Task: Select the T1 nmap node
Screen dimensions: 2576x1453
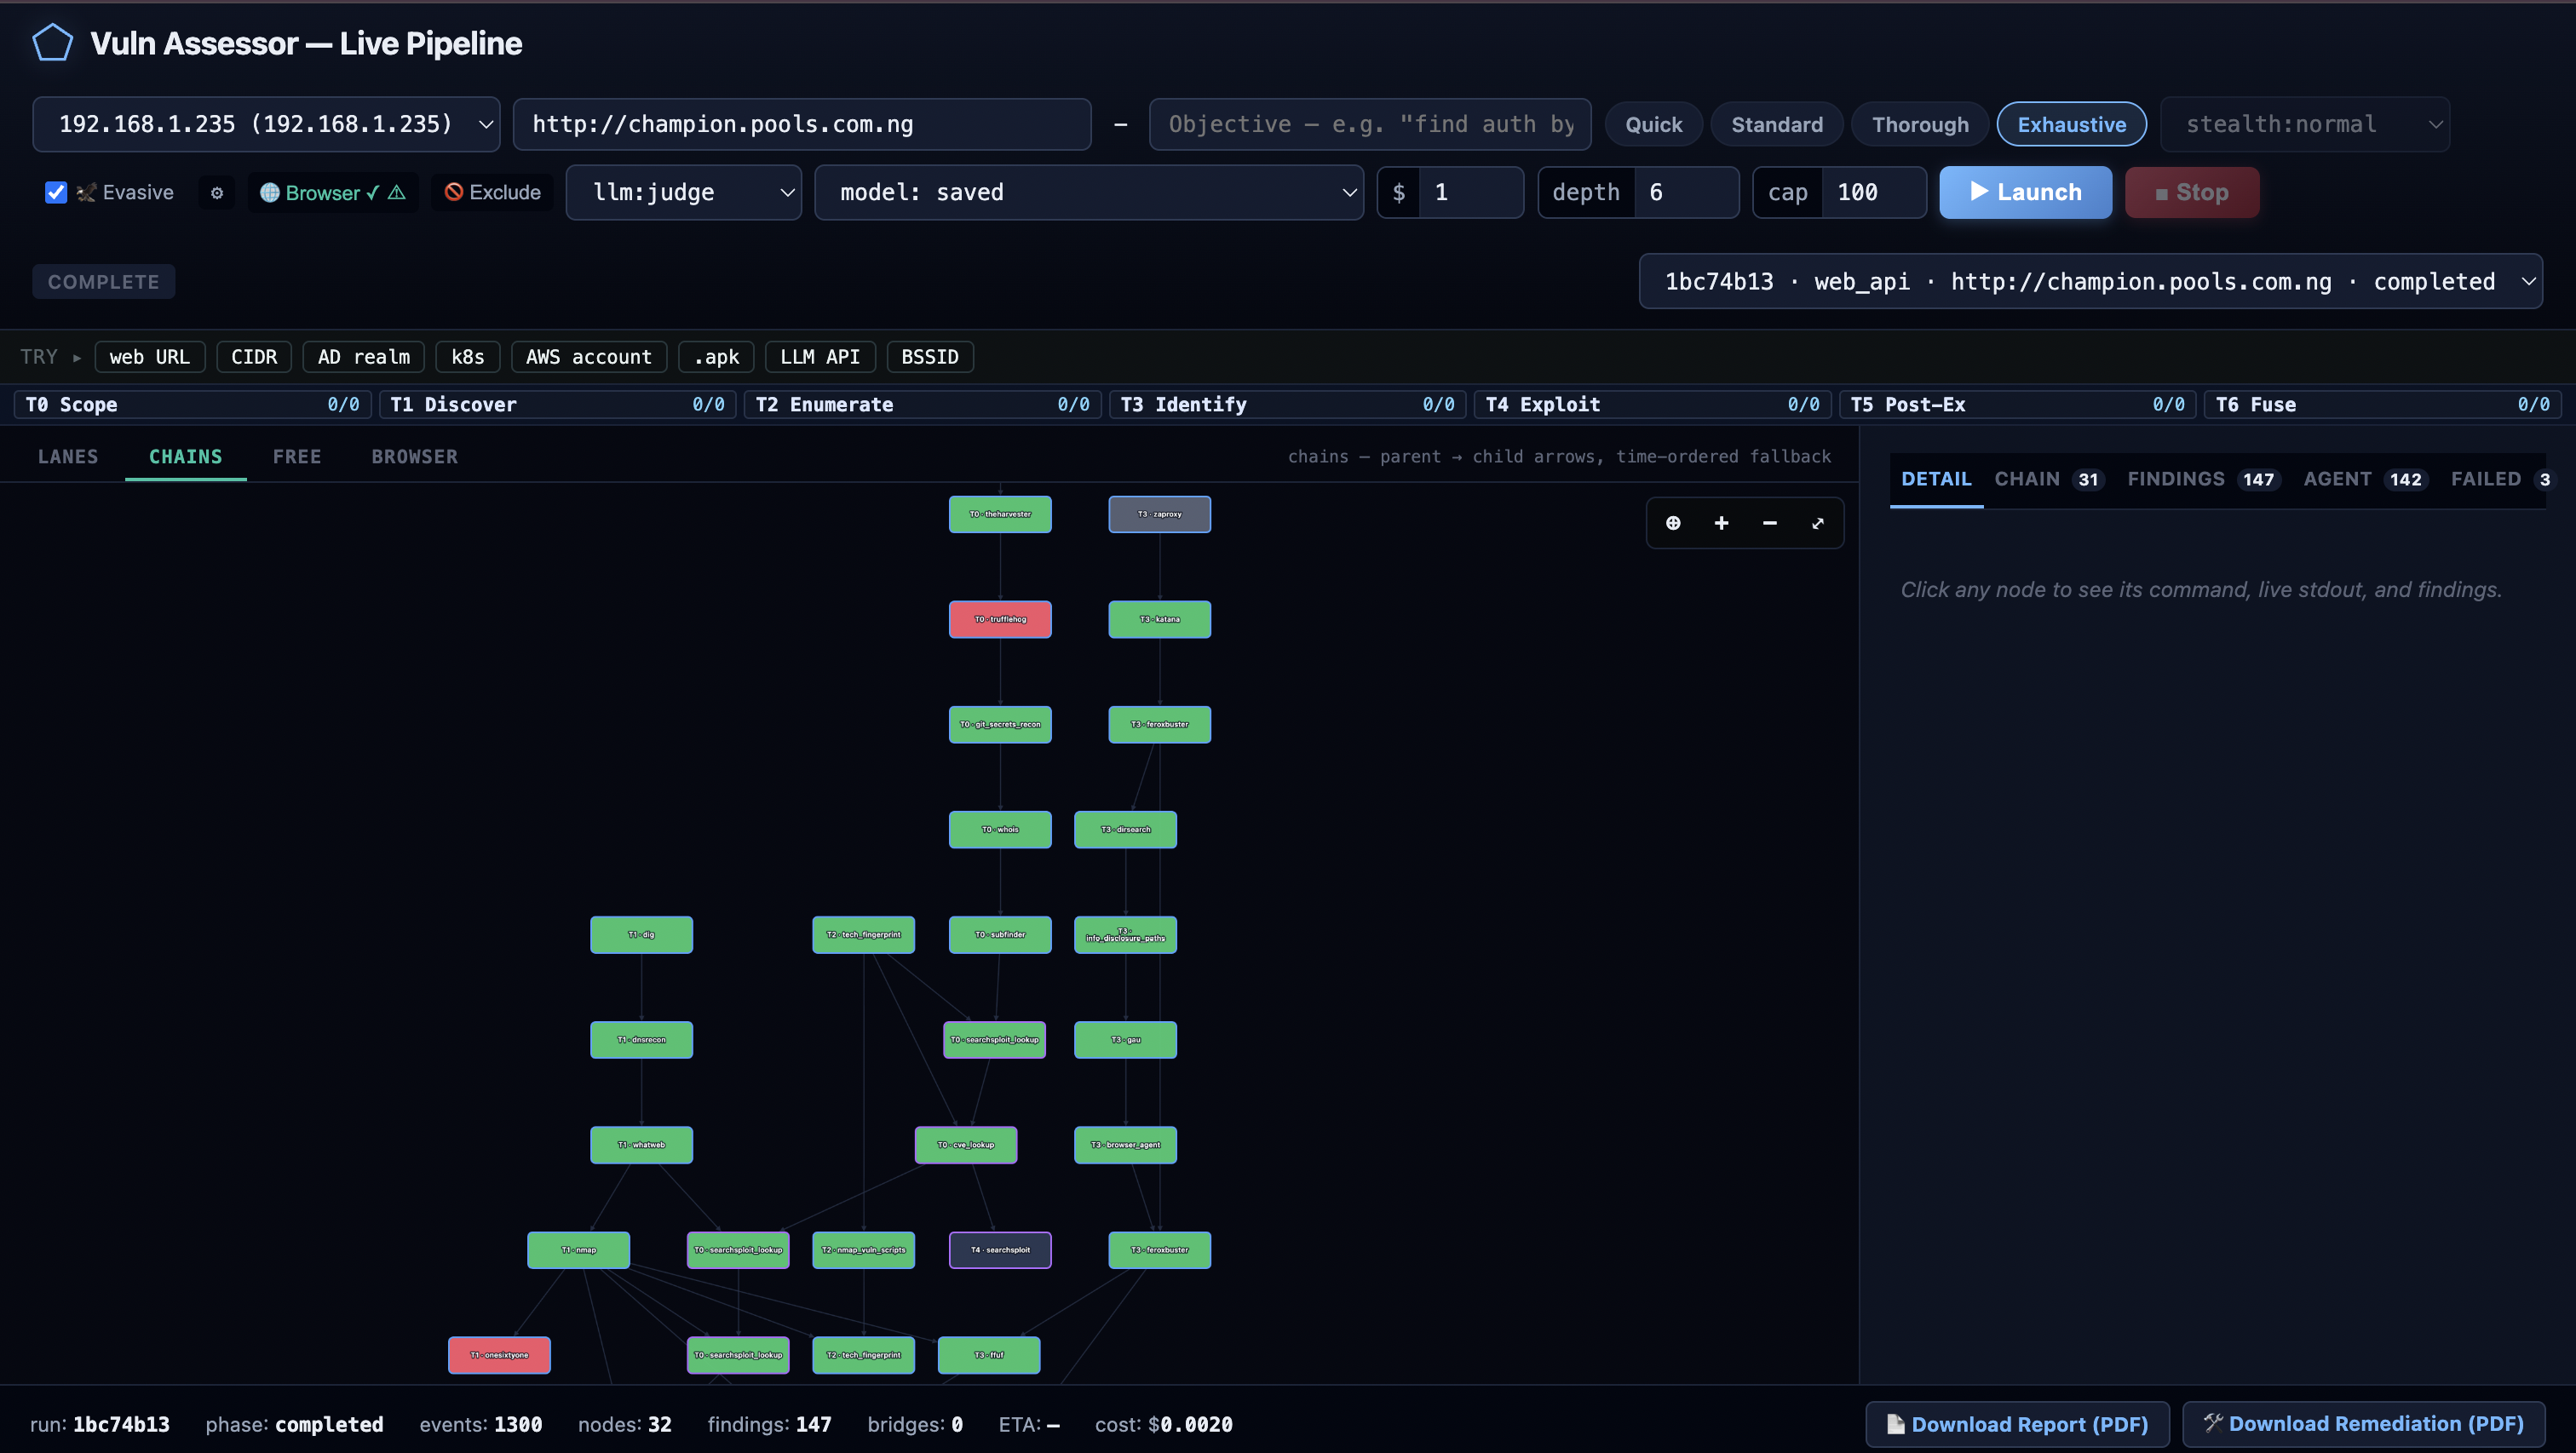Action: 578,1250
